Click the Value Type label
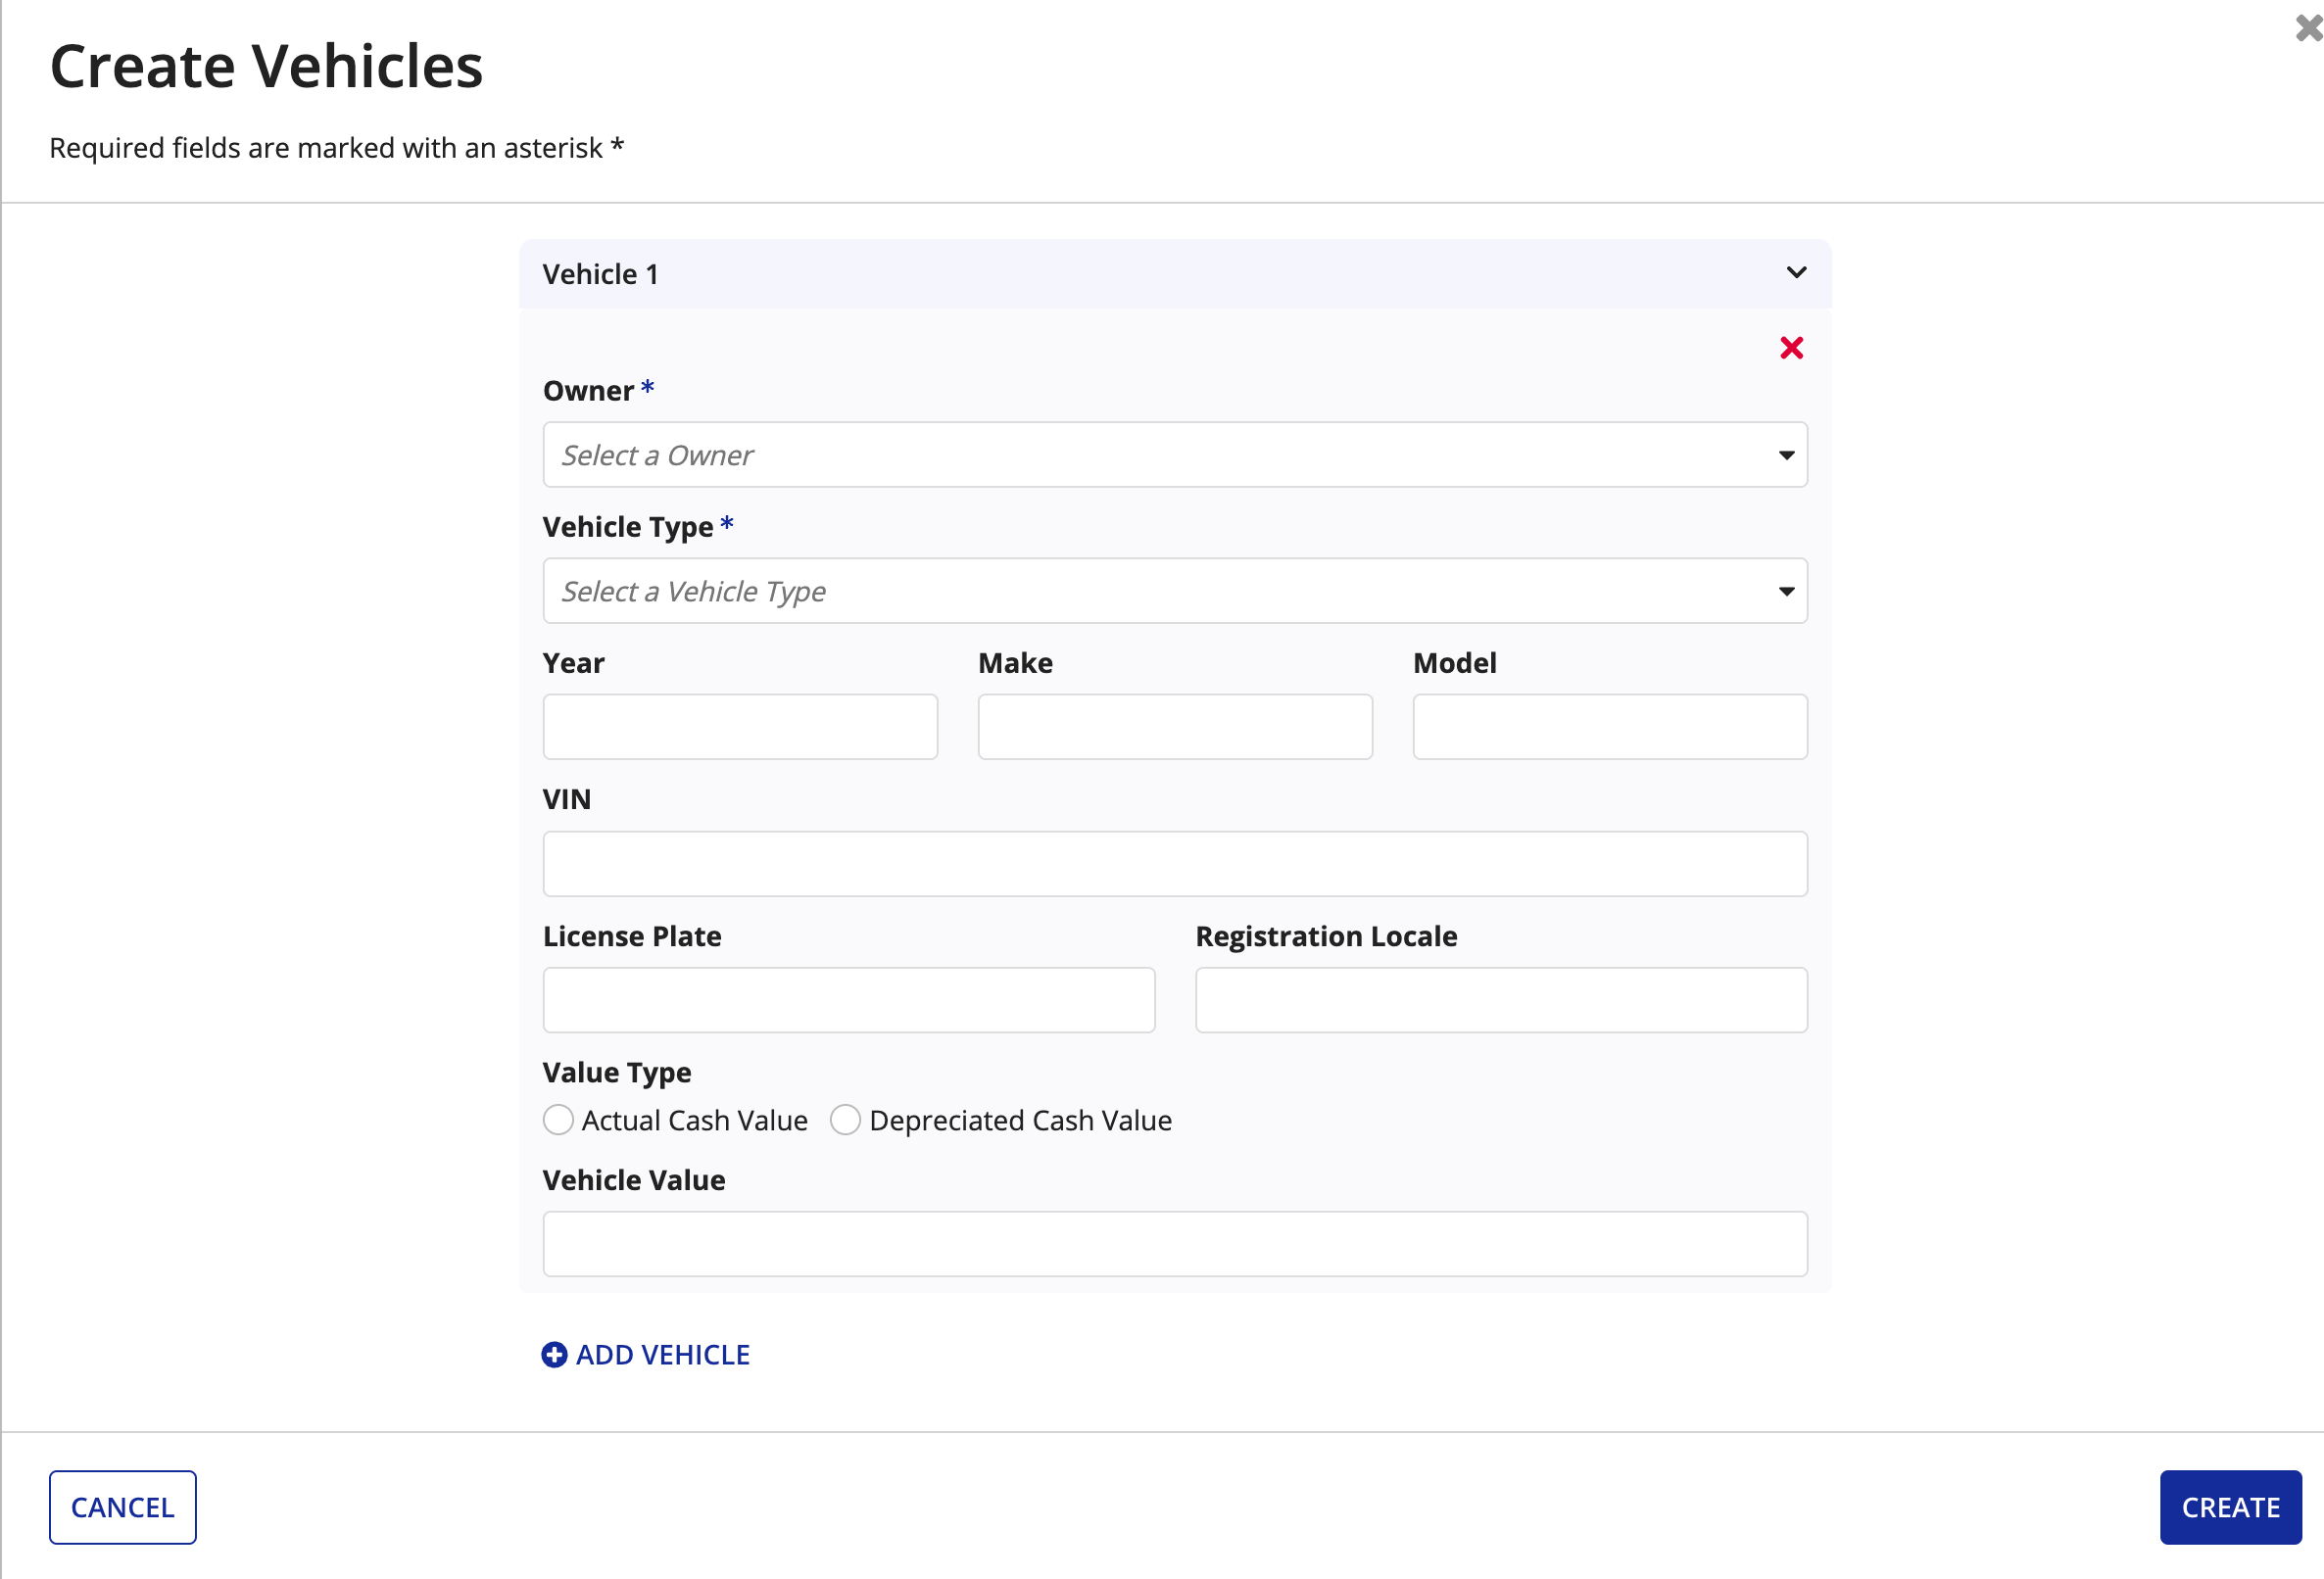The width and height of the screenshot is (2324, 1579). pos(617,1073)
